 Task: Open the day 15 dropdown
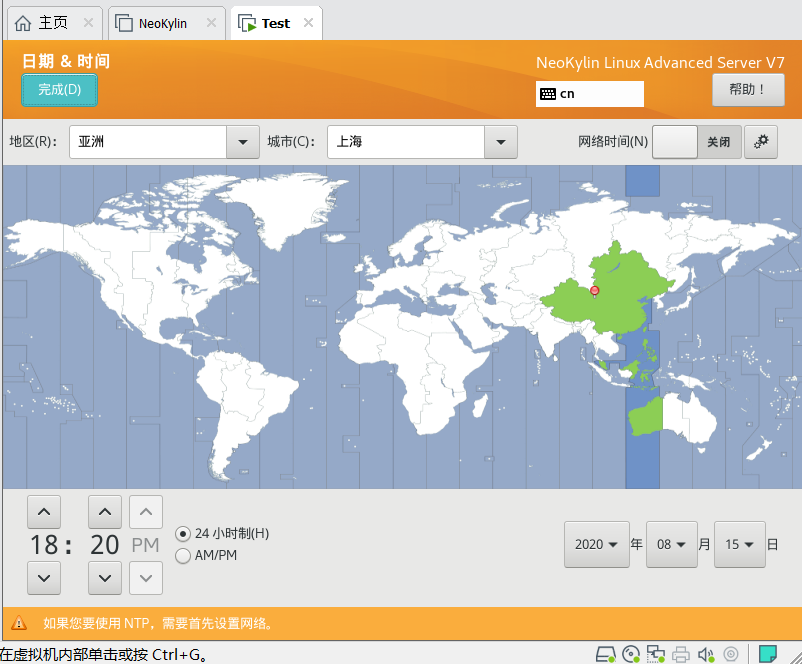(740, 544)
